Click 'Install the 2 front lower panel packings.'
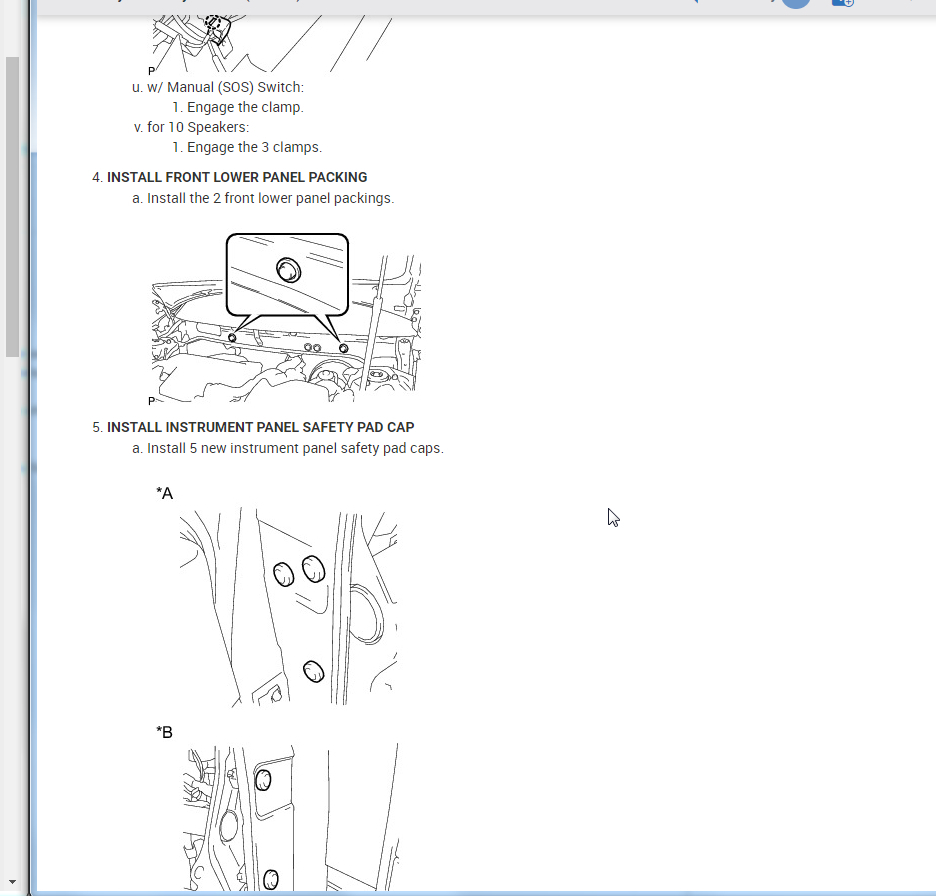Screen dimensions: 936x896 pyautogui.click(x=270, y=198)
